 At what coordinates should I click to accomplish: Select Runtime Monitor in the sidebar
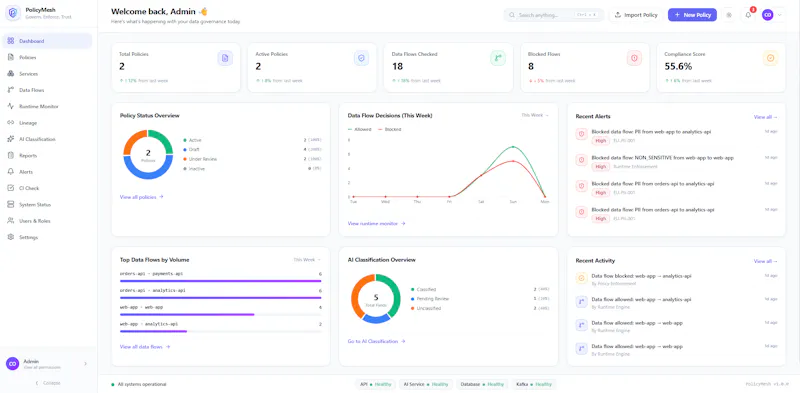point(47,106)
